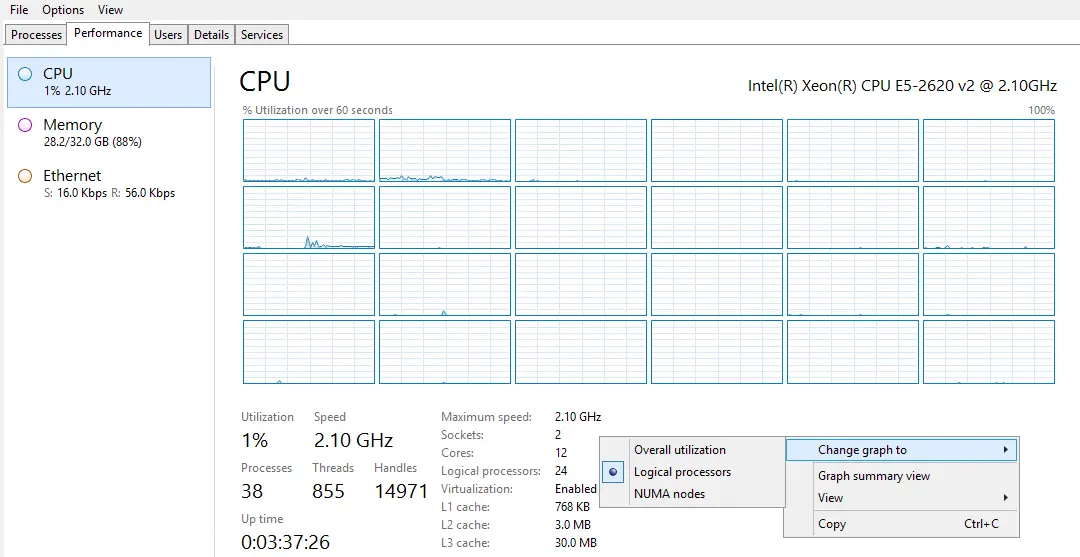The width and height of the screenshot is (1080, 557).
Task: Click the large CPU heading
Action: (x=264, y=81)
